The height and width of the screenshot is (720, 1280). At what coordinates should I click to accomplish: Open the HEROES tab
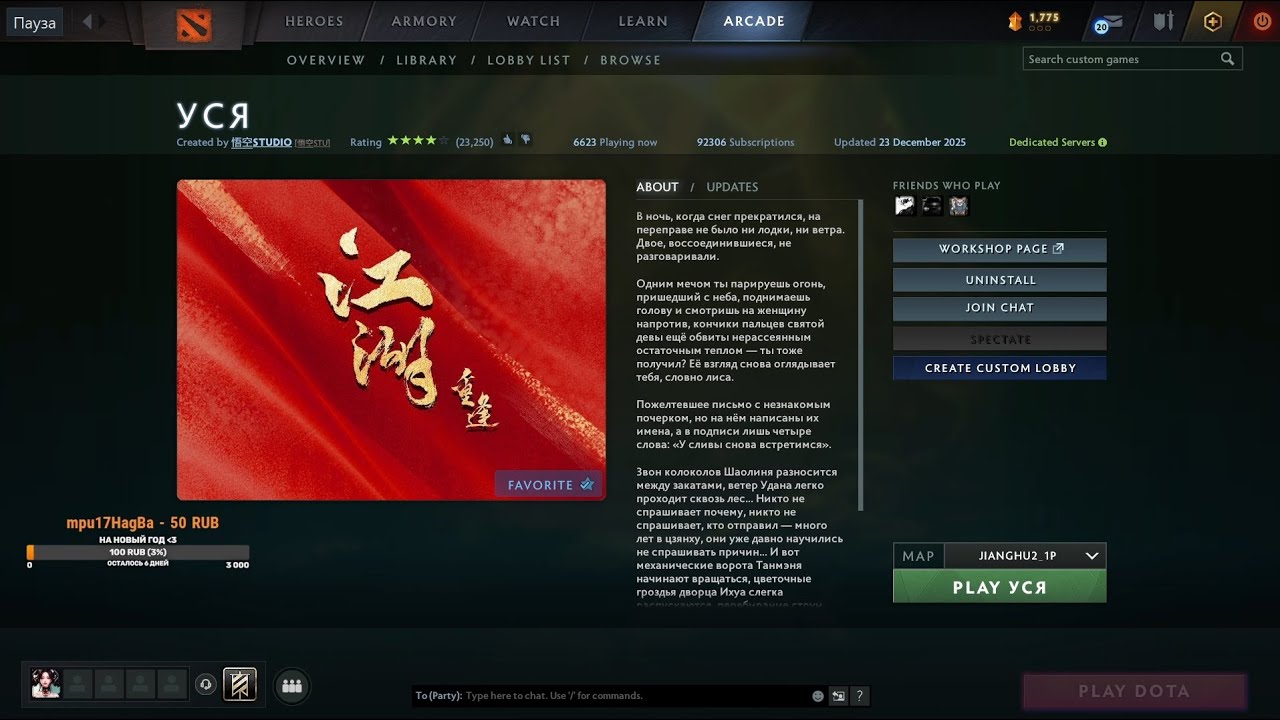pos(314,21)
